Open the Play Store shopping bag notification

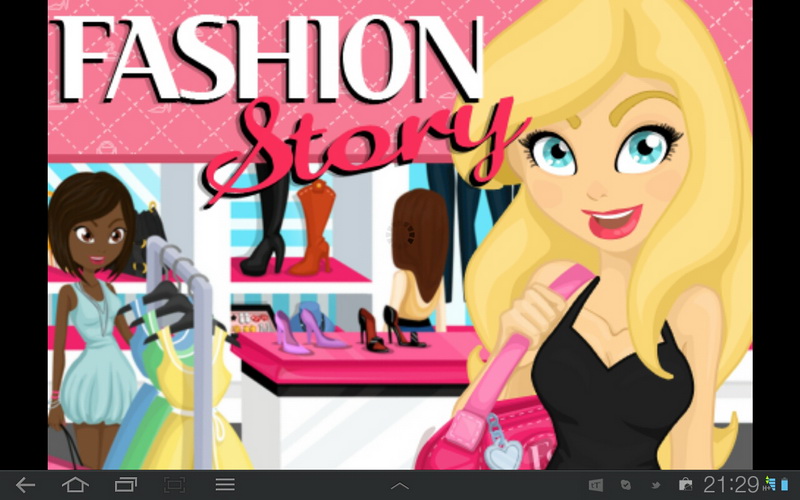[x=686, y=485]
